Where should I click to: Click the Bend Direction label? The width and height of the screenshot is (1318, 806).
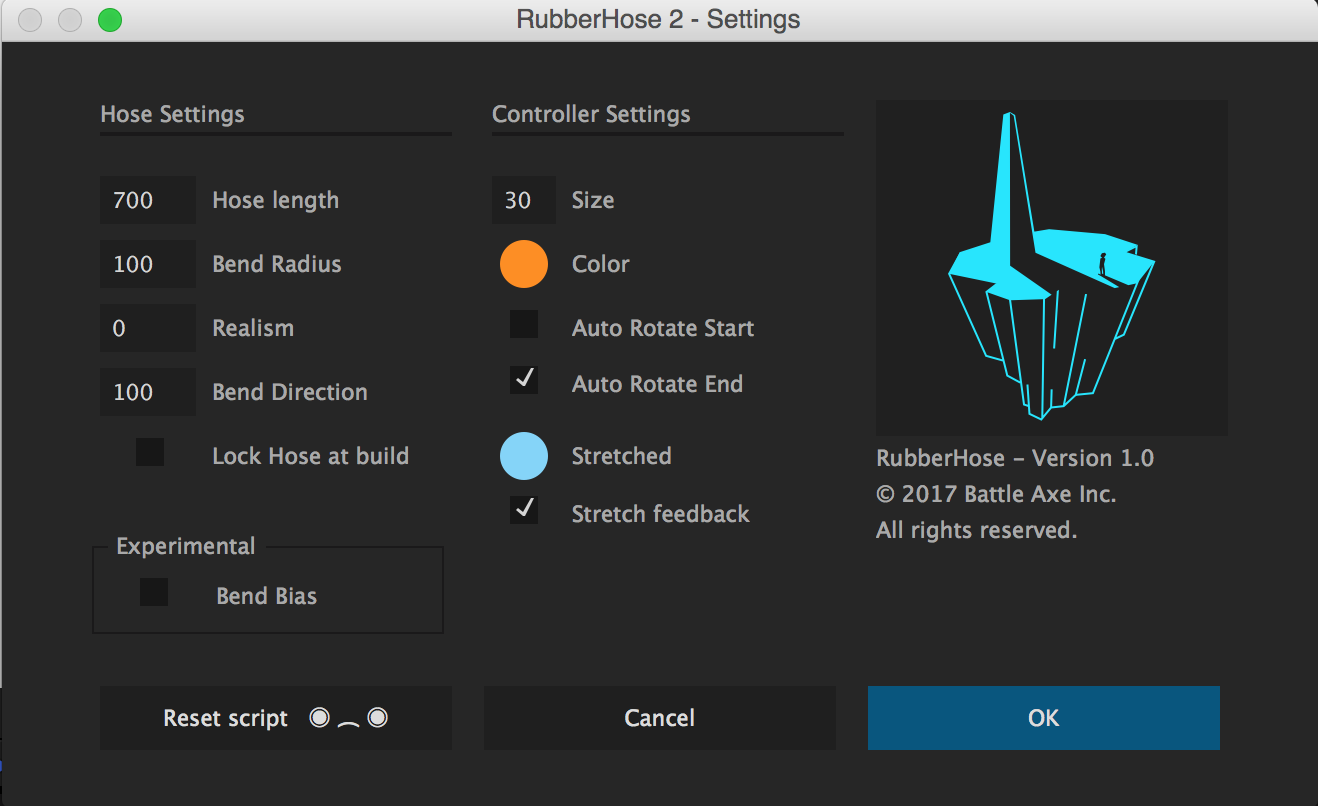point(290,392)
